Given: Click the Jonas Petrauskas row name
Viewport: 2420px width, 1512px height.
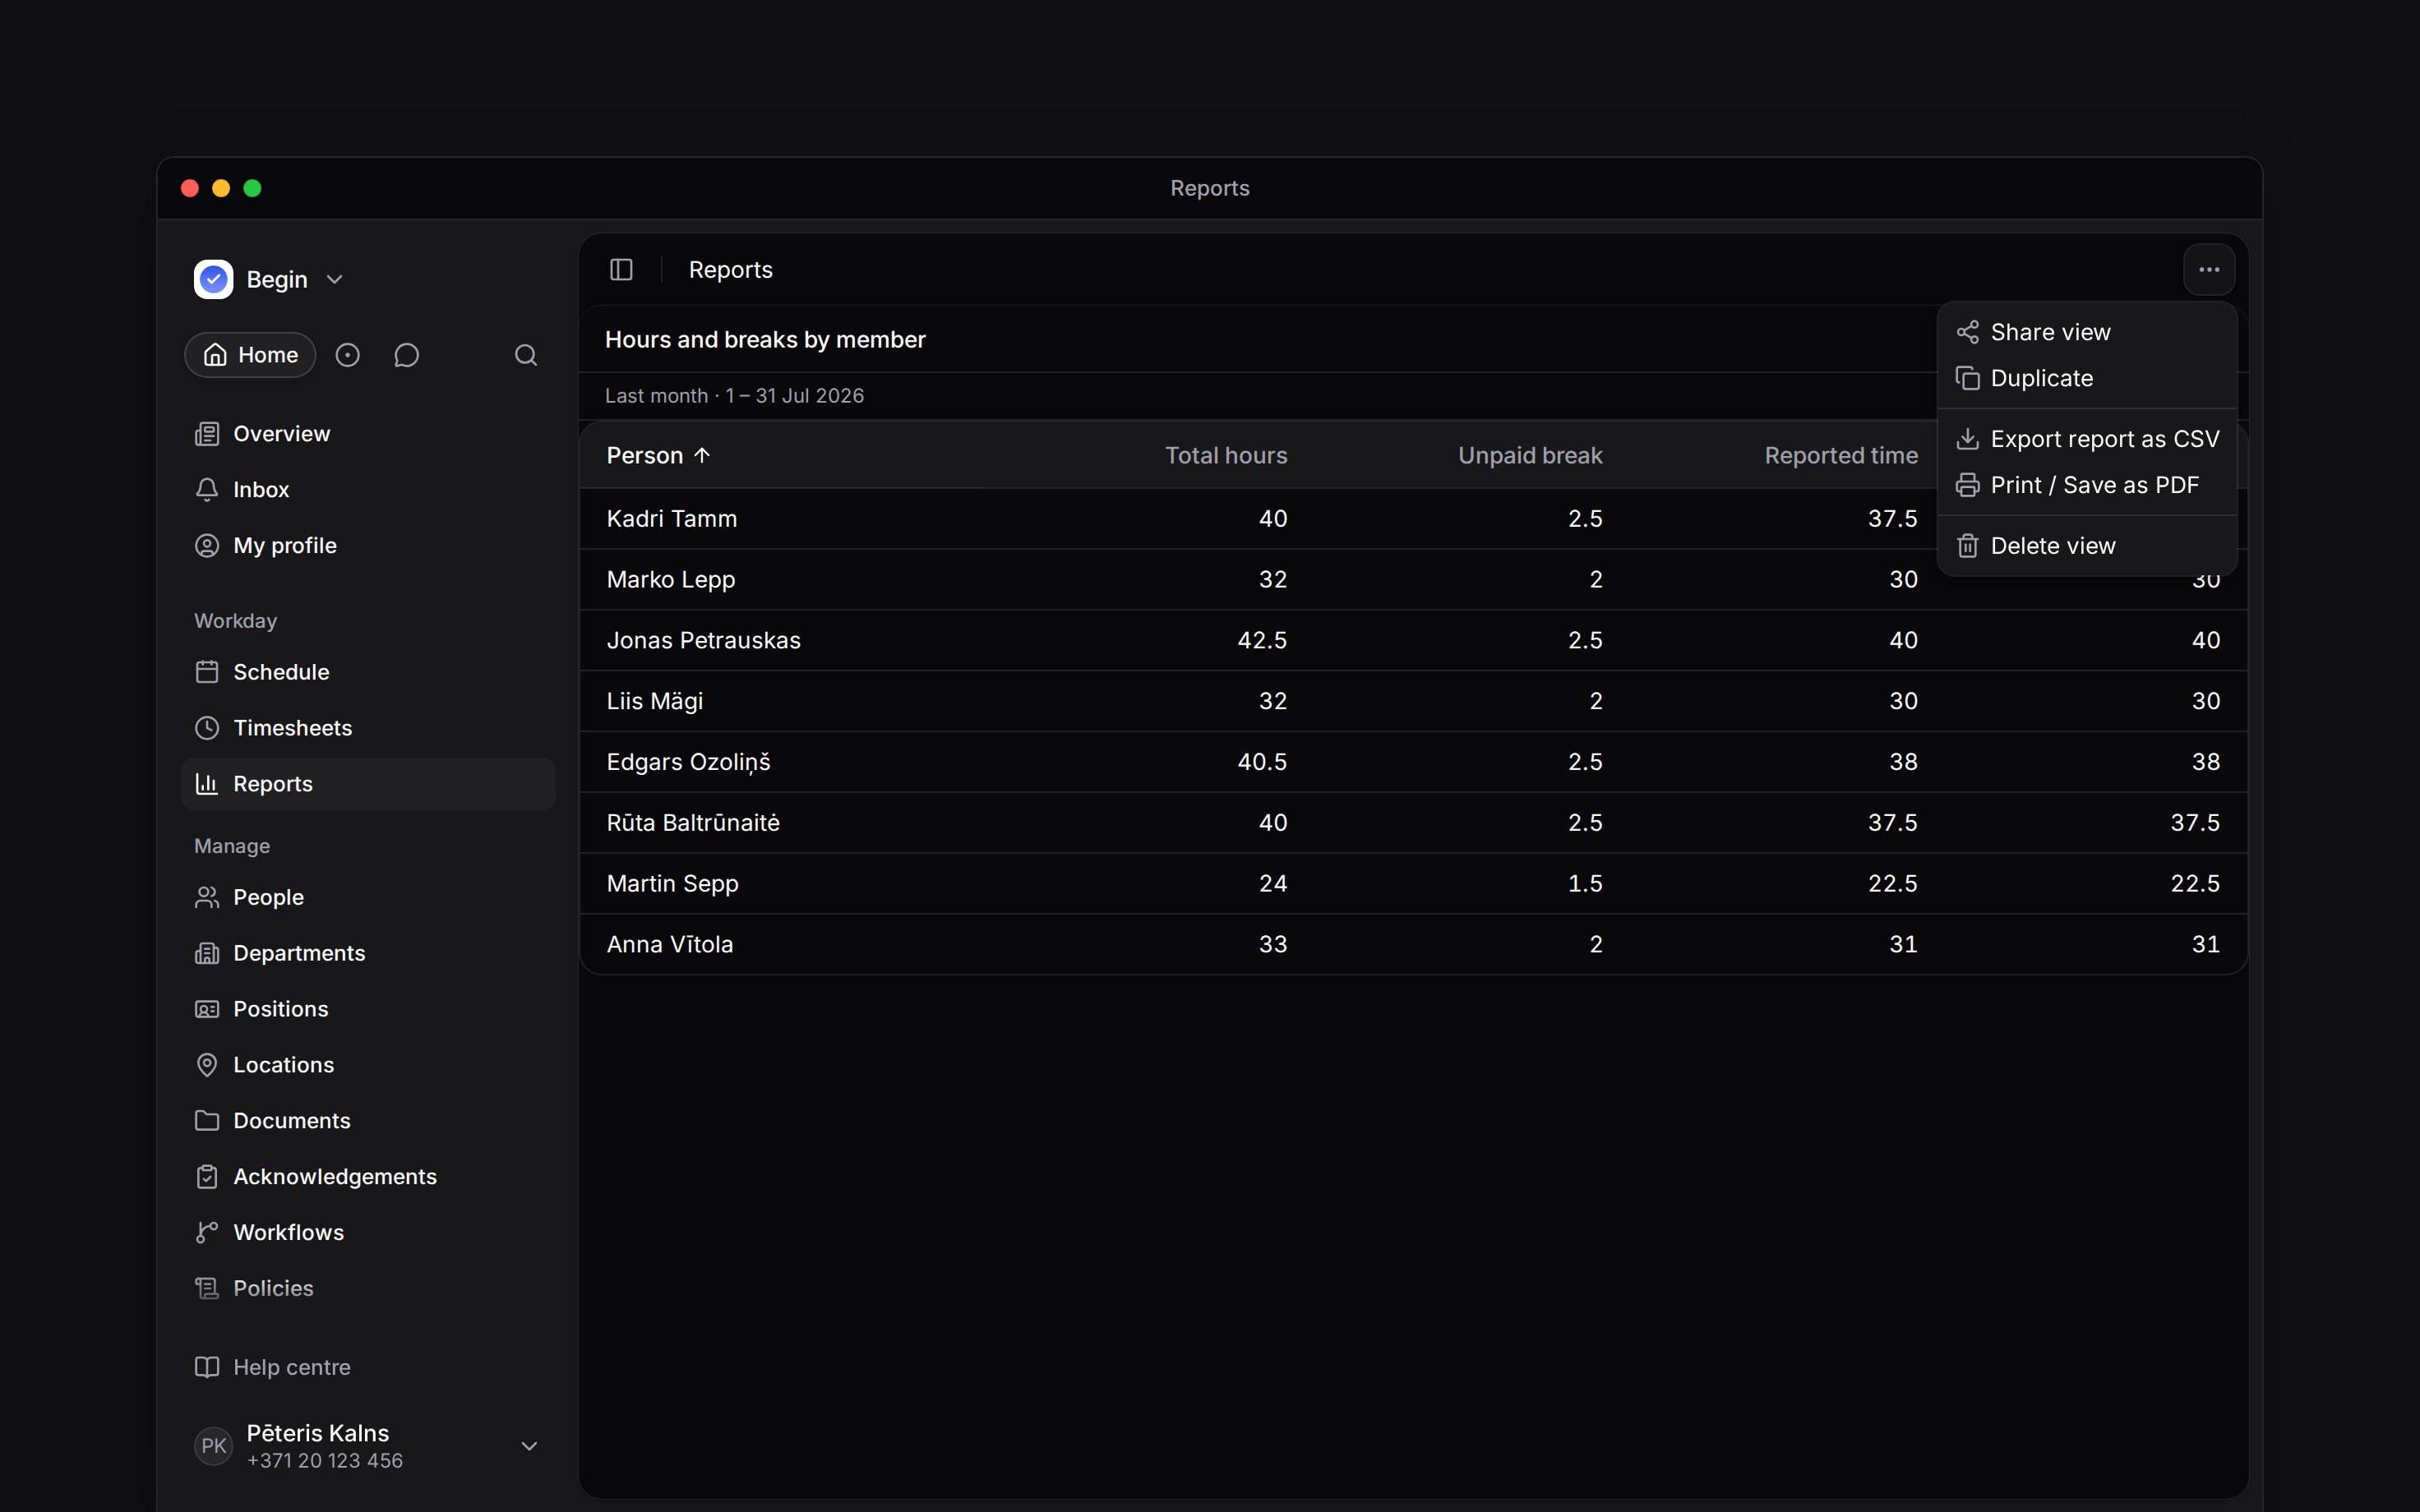Looking at the screenshot, I should [704, 640].
